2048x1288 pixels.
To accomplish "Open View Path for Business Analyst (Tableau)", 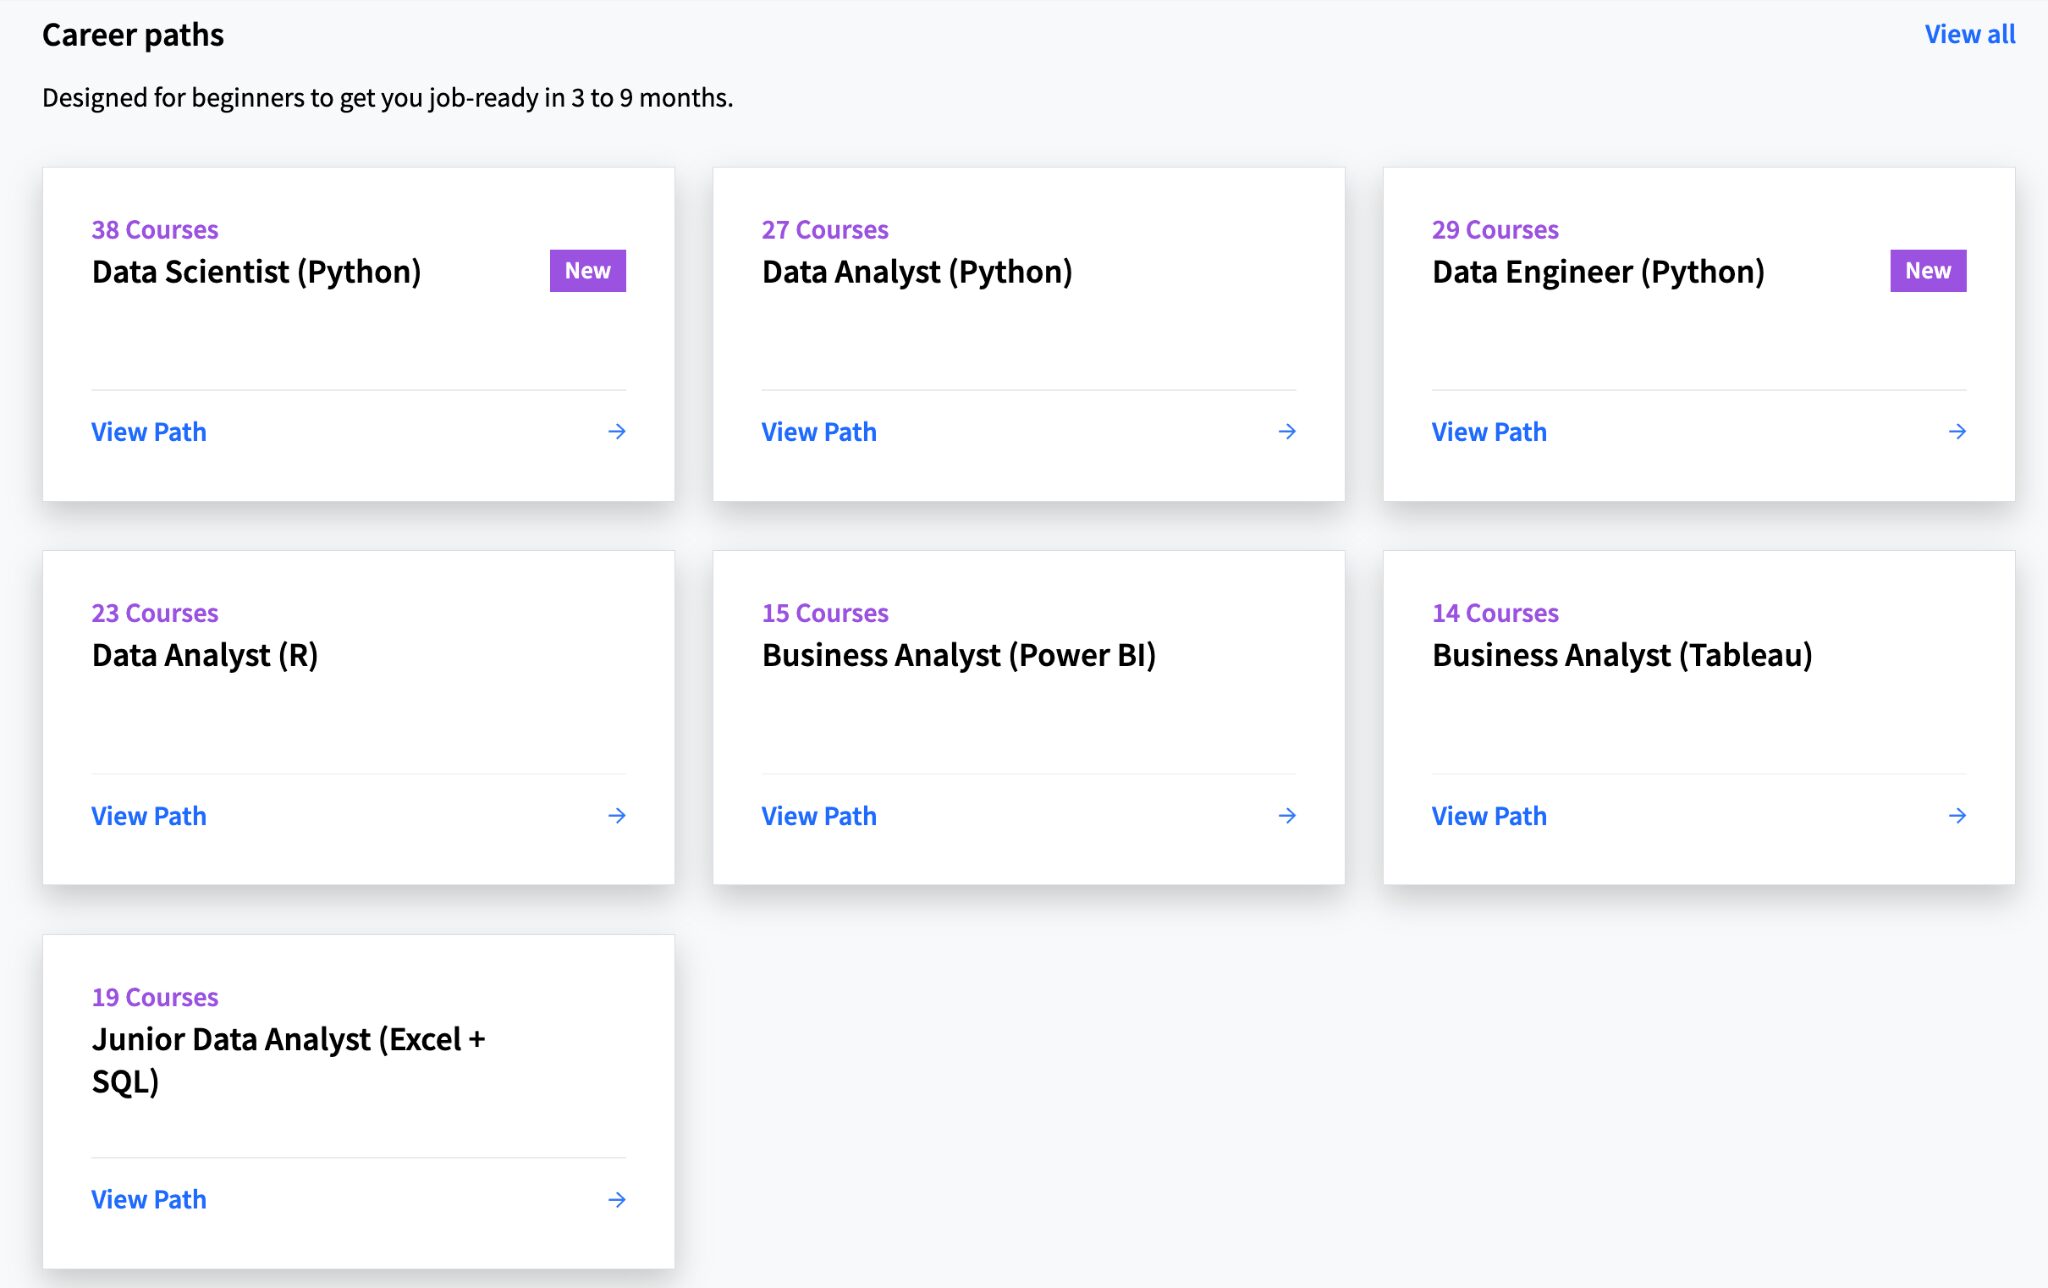I will (x=1488, y=815).
